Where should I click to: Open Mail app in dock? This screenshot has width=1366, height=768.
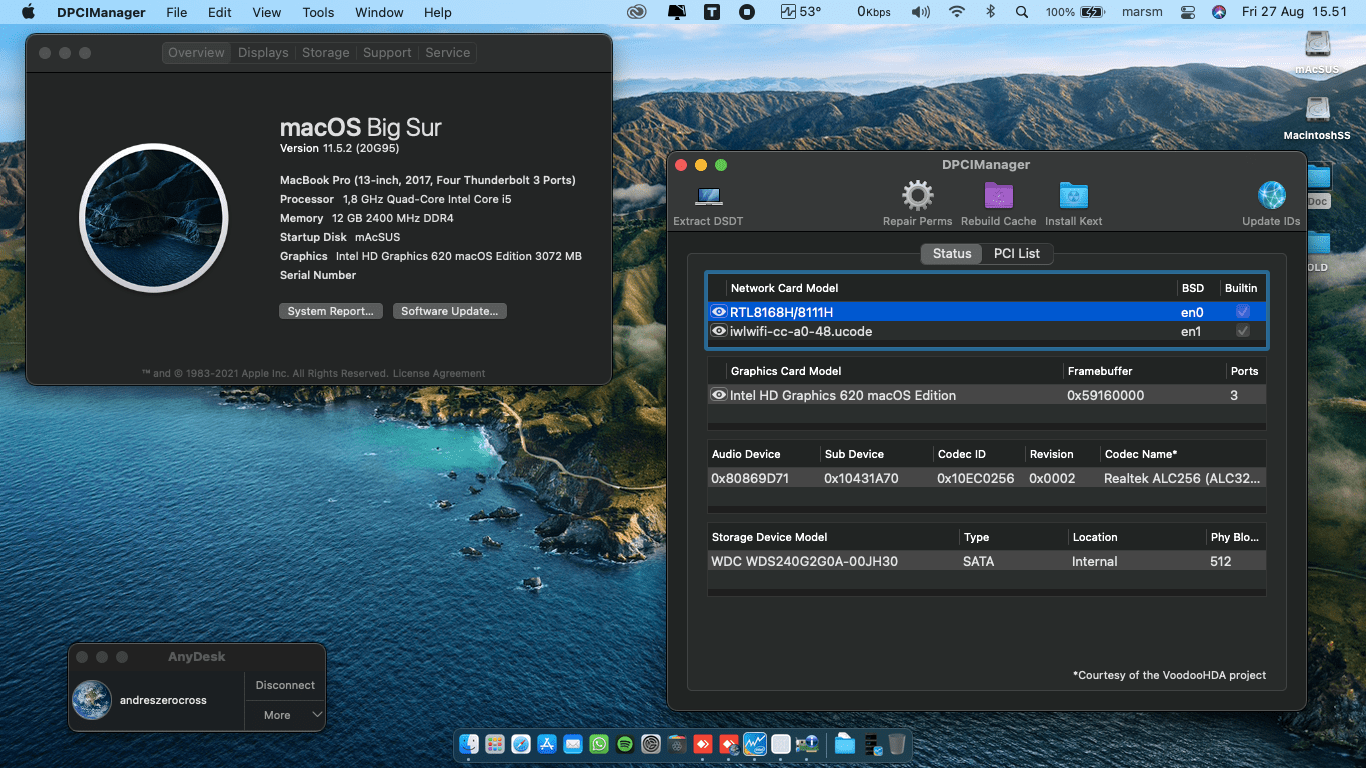[573, 744]
